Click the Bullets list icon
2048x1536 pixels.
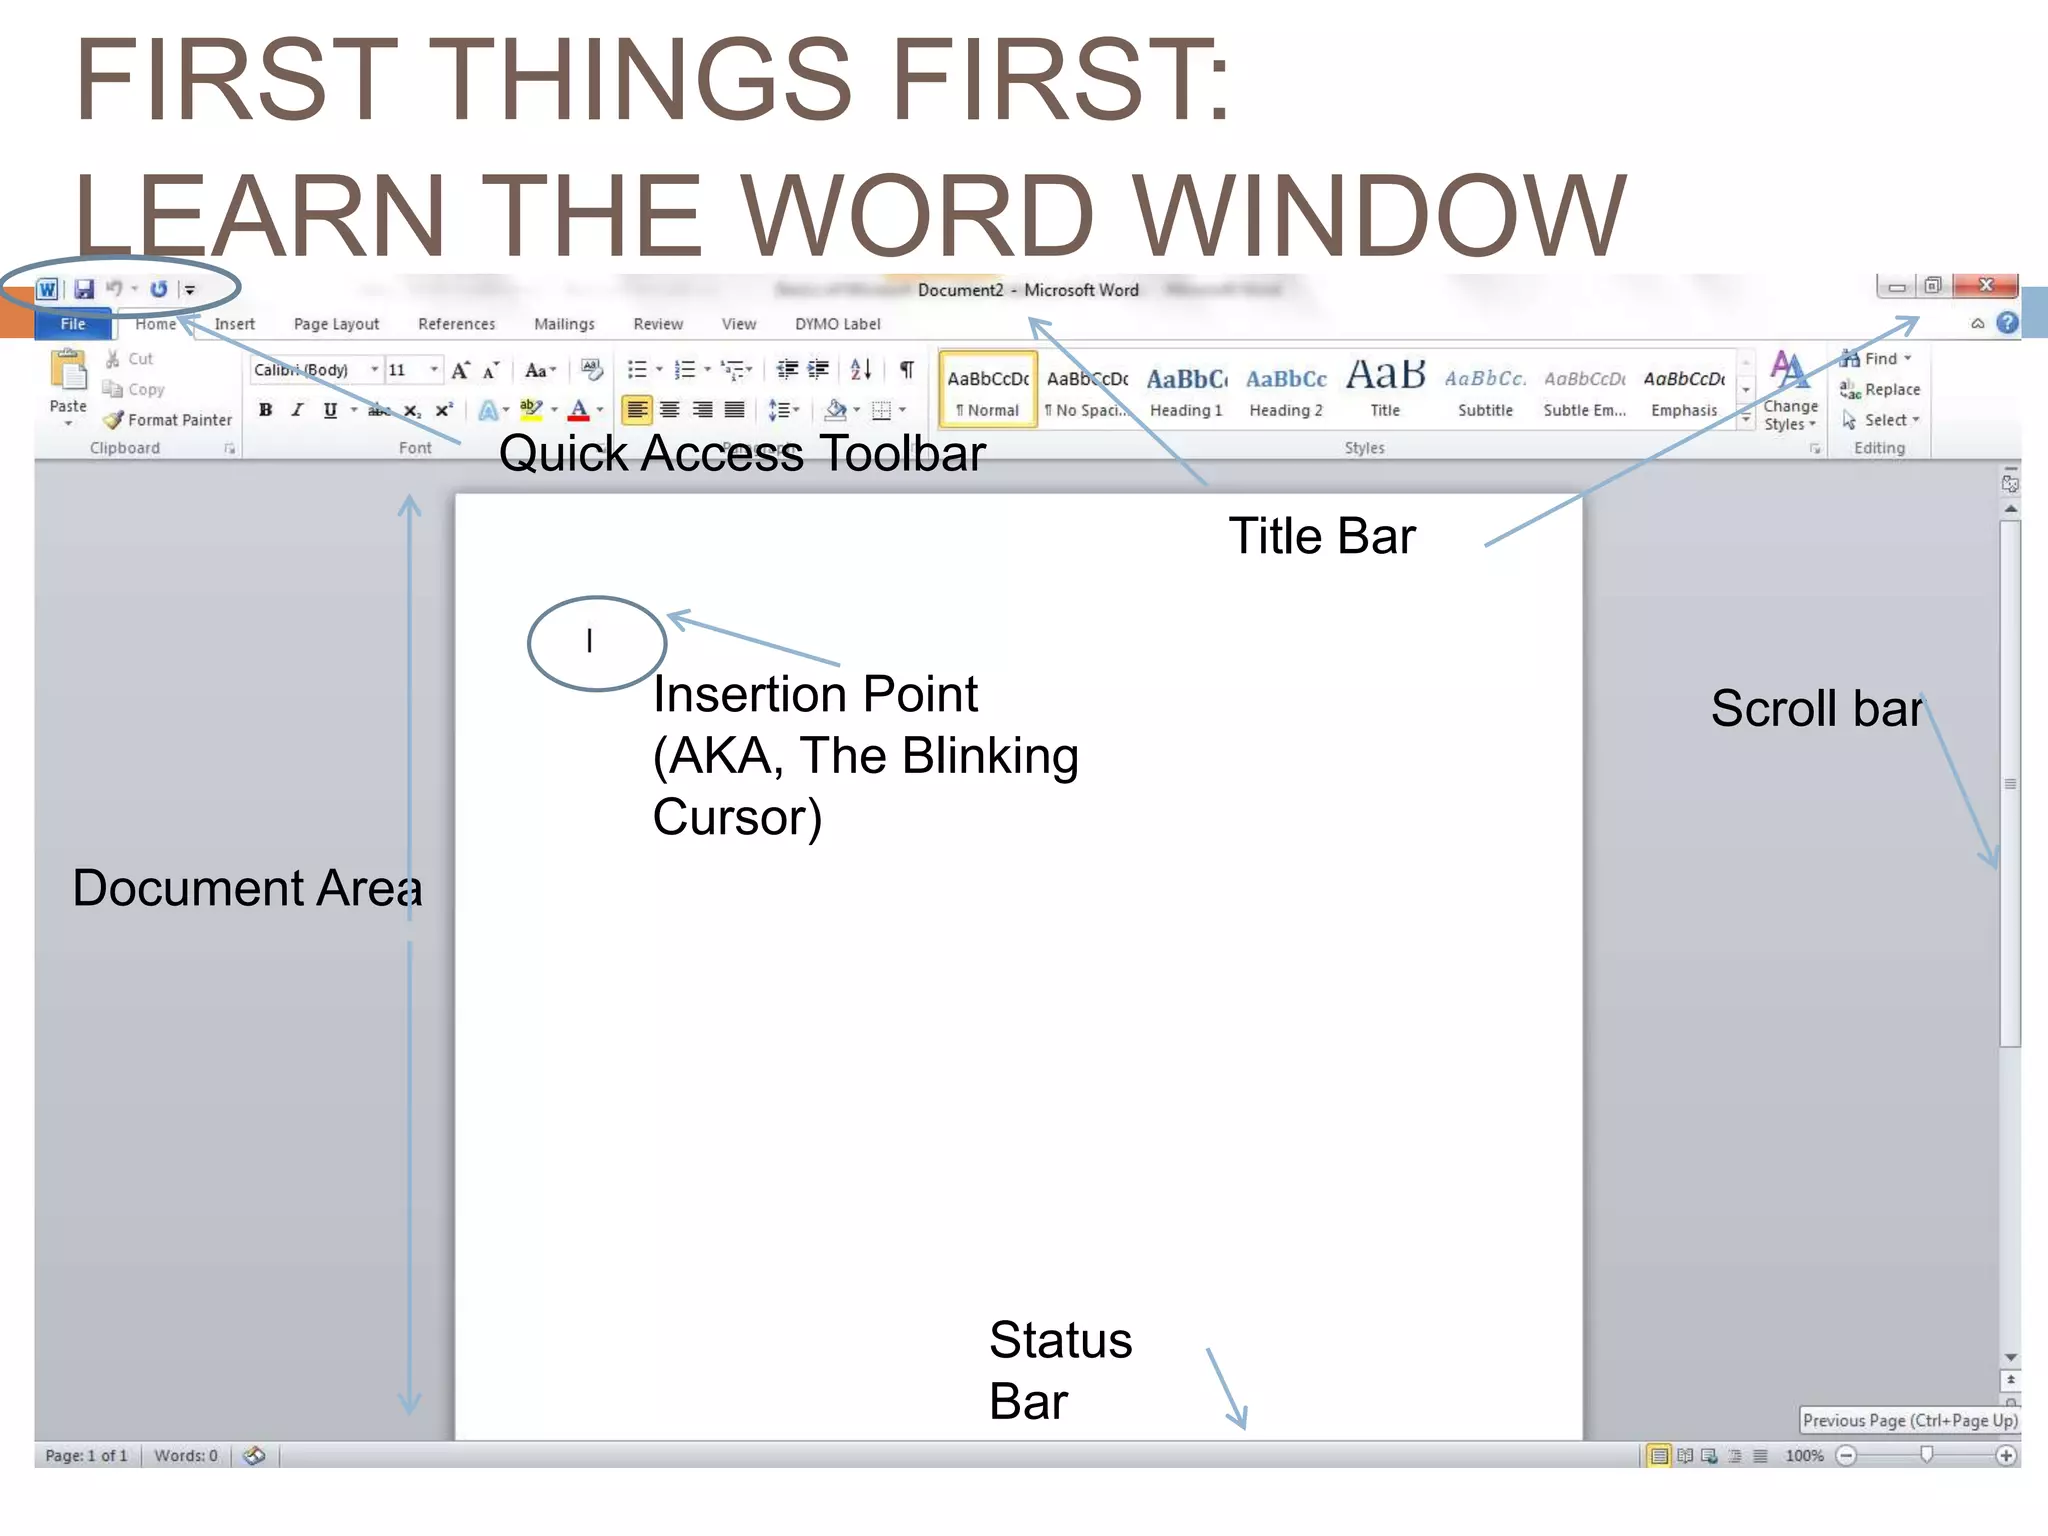point(636,370)
